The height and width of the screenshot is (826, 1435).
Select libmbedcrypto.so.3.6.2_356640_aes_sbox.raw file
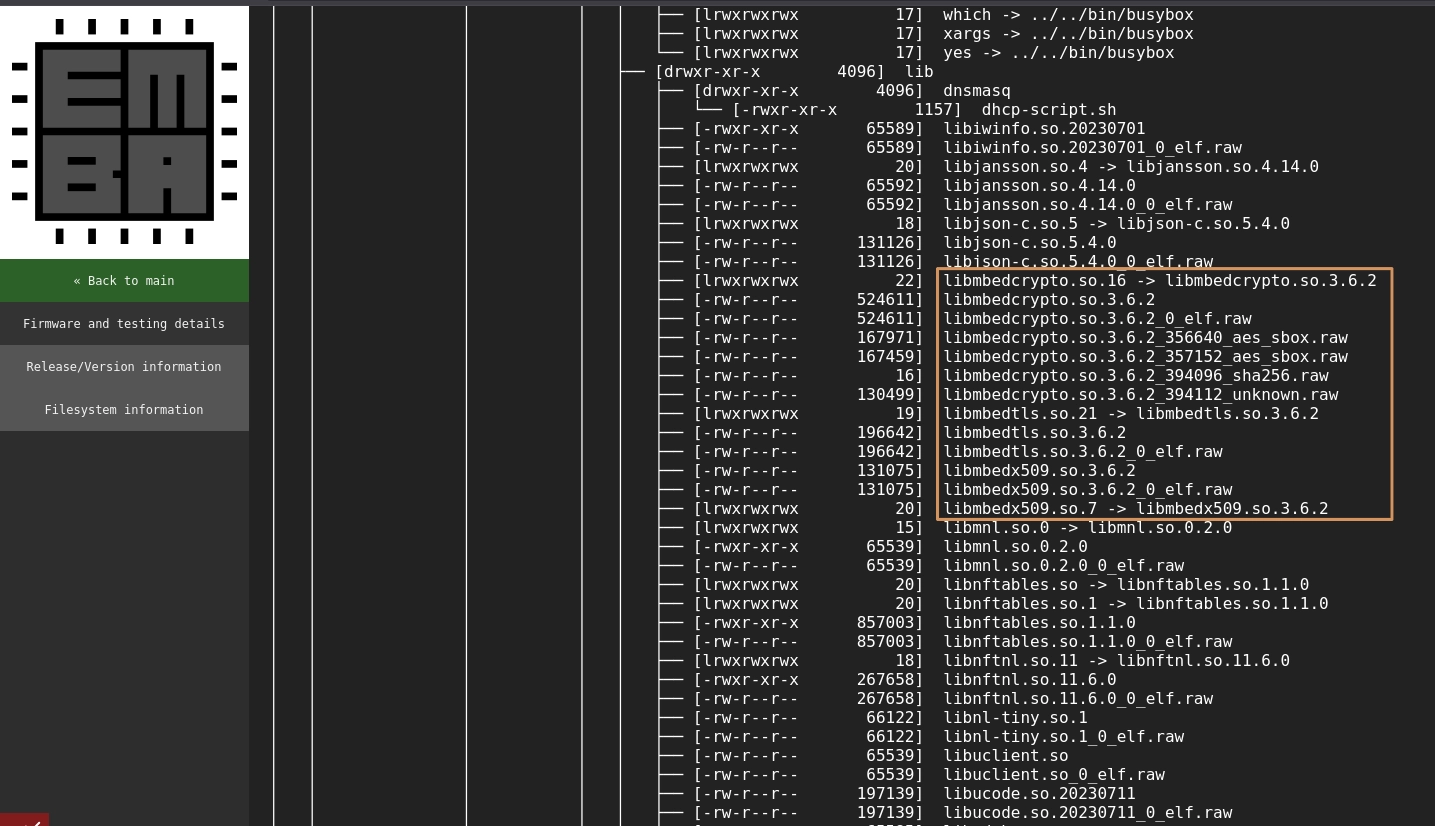pyautogui.click(x=1146, y=338)
